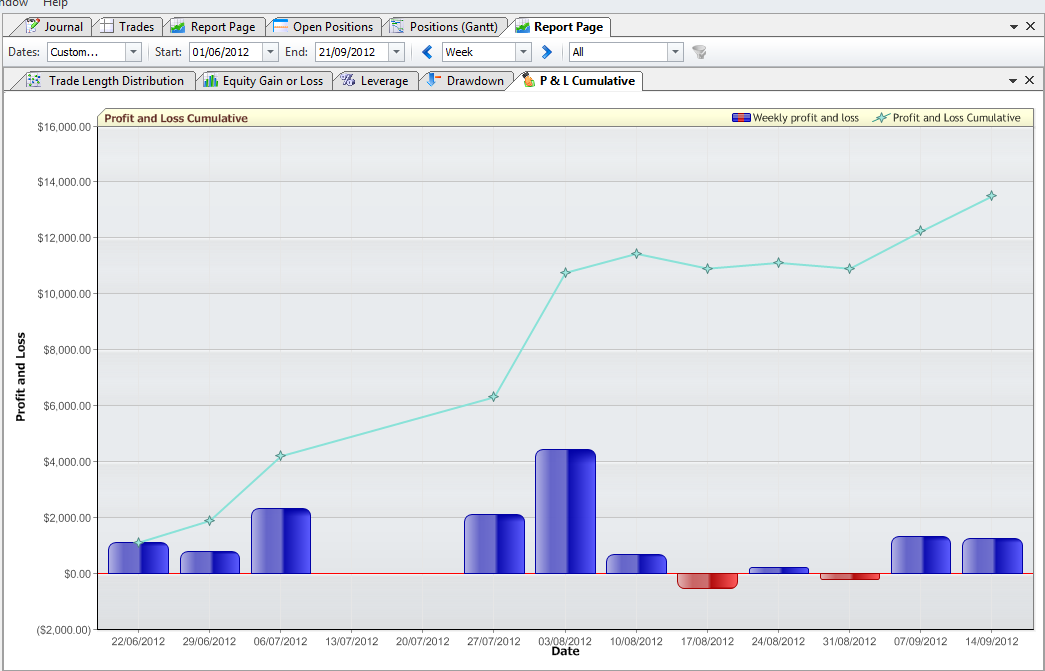Switch to Trade Length Distribution tab

pos(105,81)
